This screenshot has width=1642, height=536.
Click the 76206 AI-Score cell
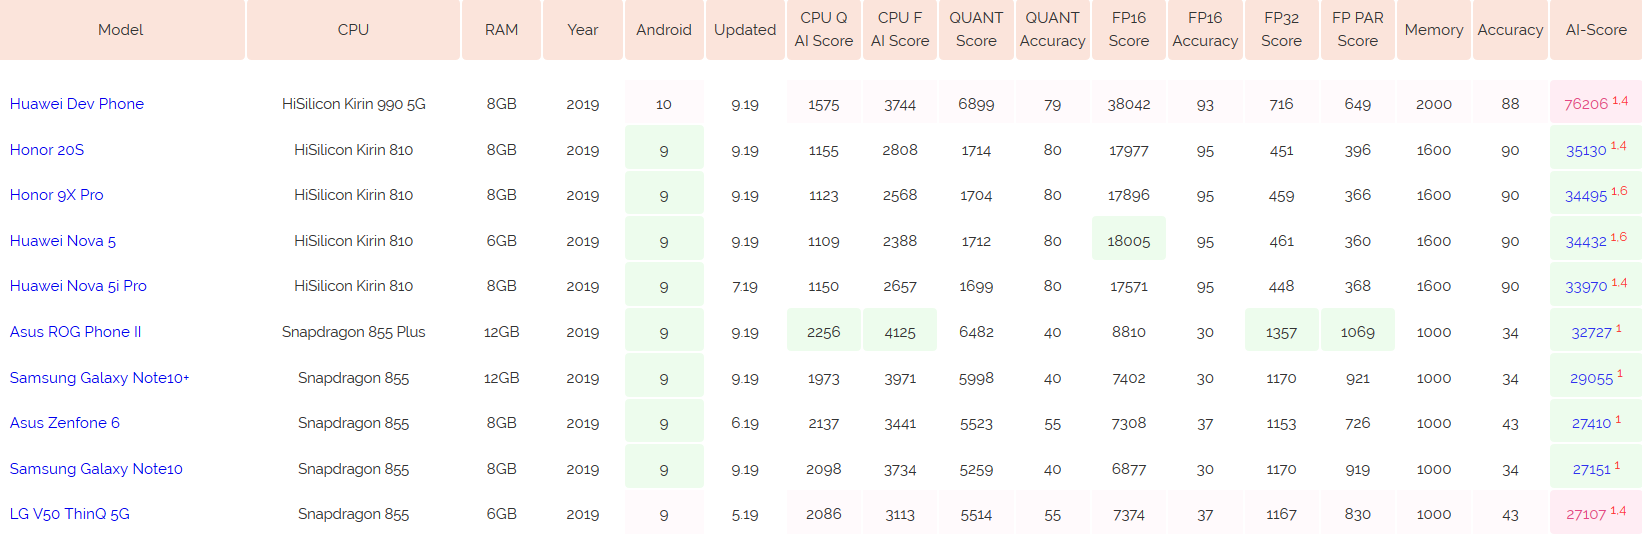(x=1586, y=104)
